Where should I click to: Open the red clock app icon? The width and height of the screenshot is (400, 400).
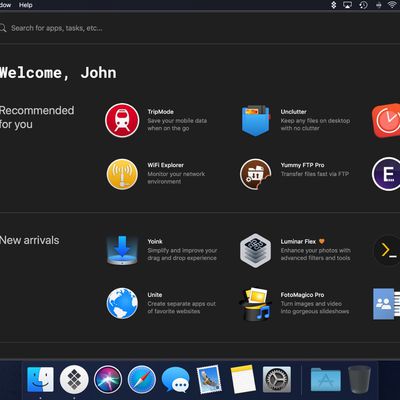point(387,120)
